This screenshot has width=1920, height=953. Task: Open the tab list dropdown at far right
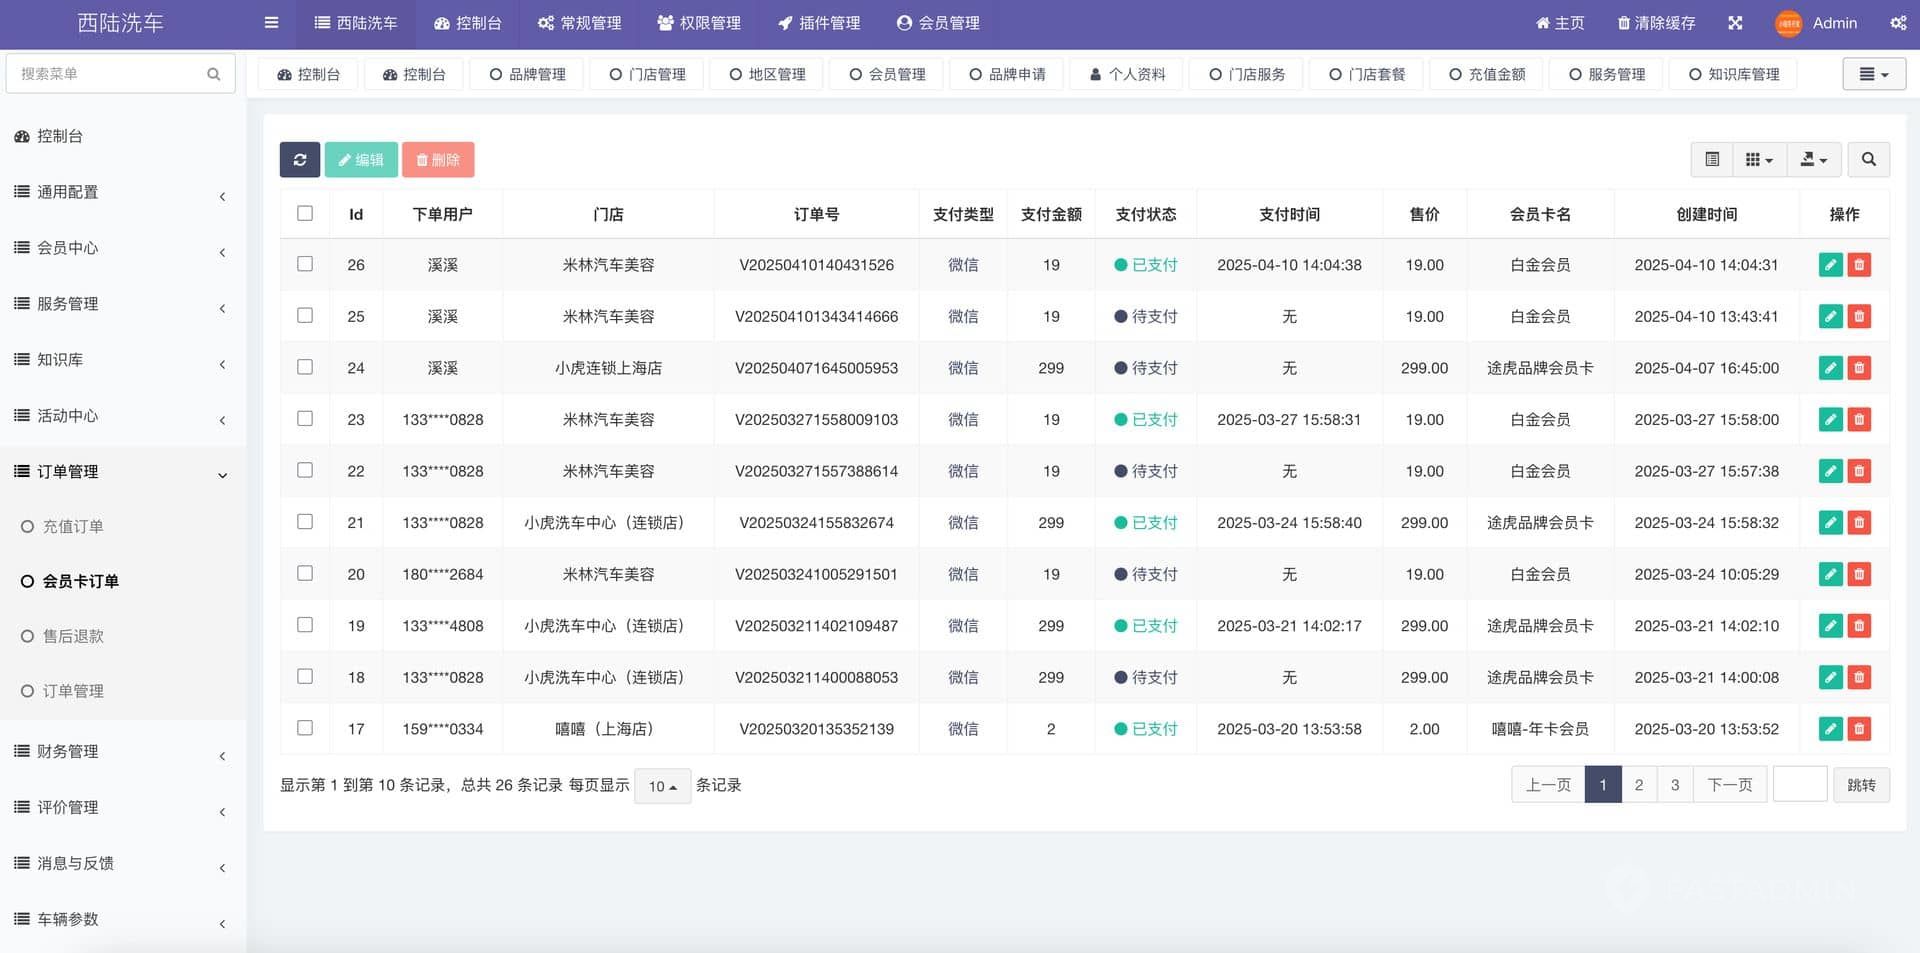point(1874,74)
